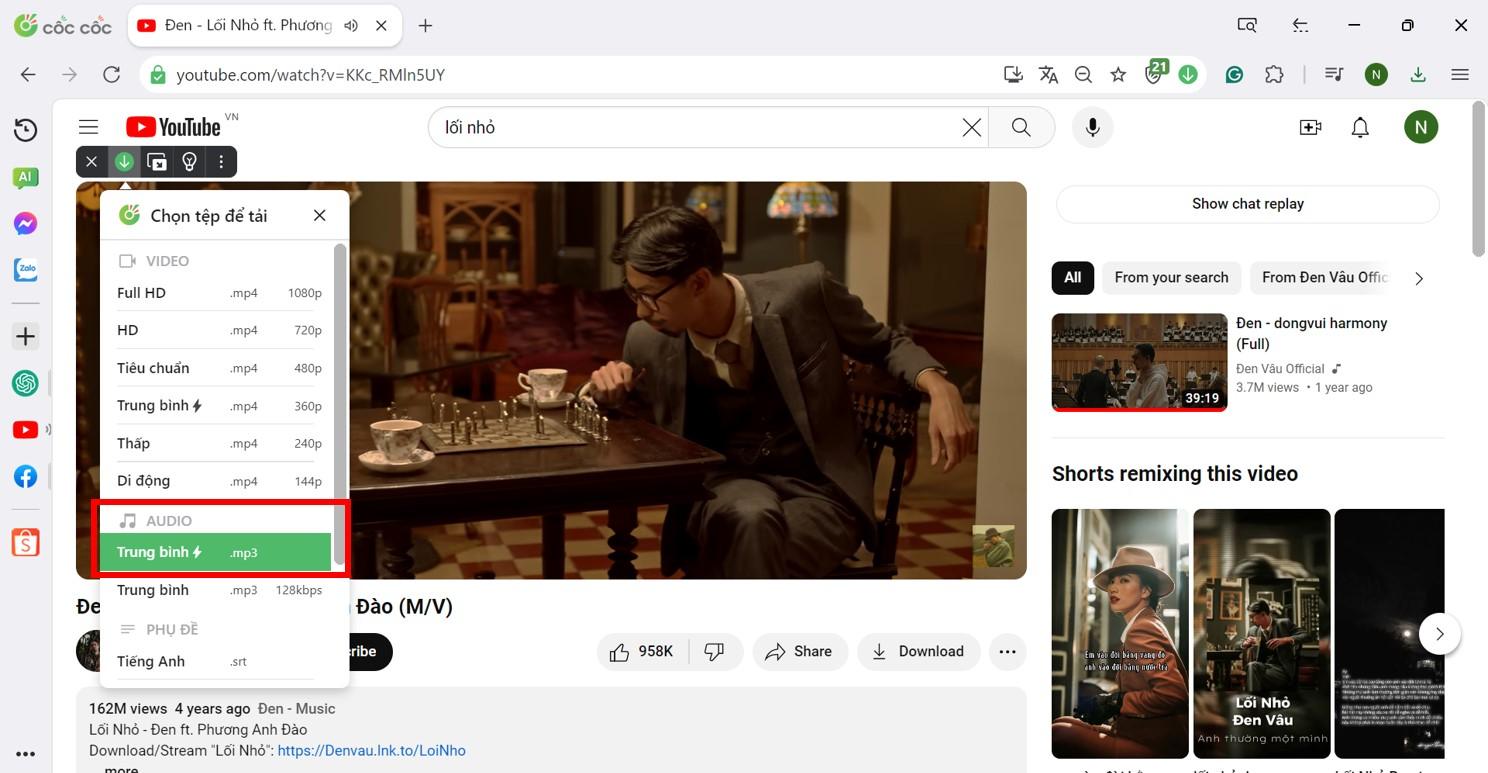Click the Share button
The image size is (1488, 773).
coord(799,652)
